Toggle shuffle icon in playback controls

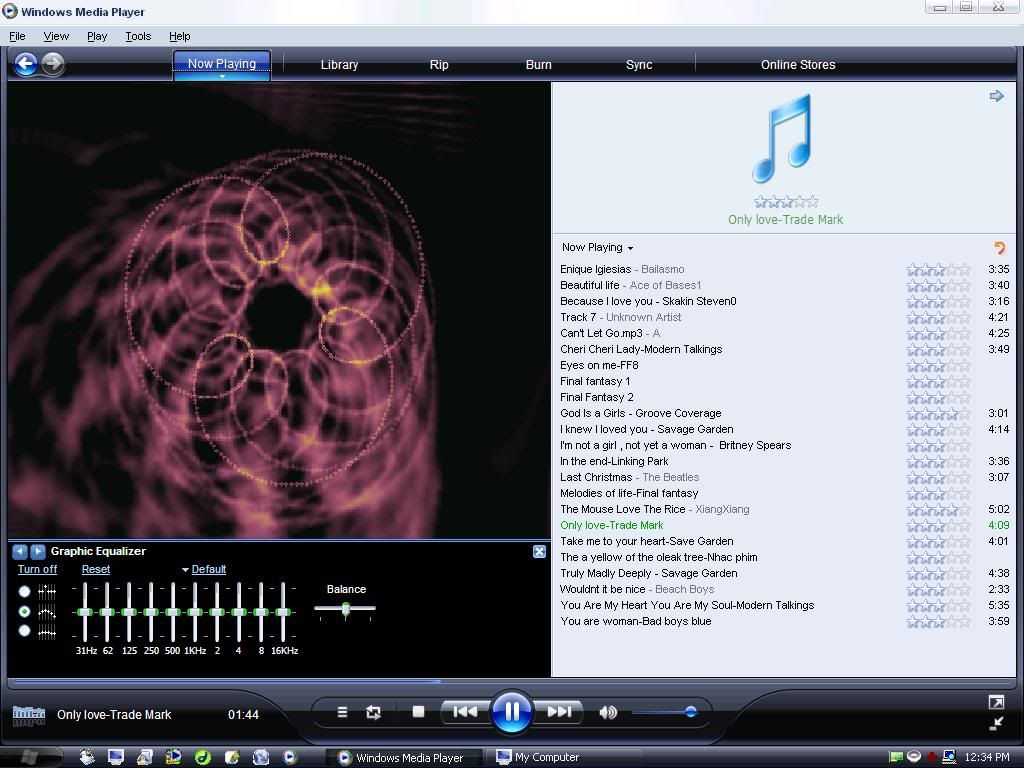342,712
